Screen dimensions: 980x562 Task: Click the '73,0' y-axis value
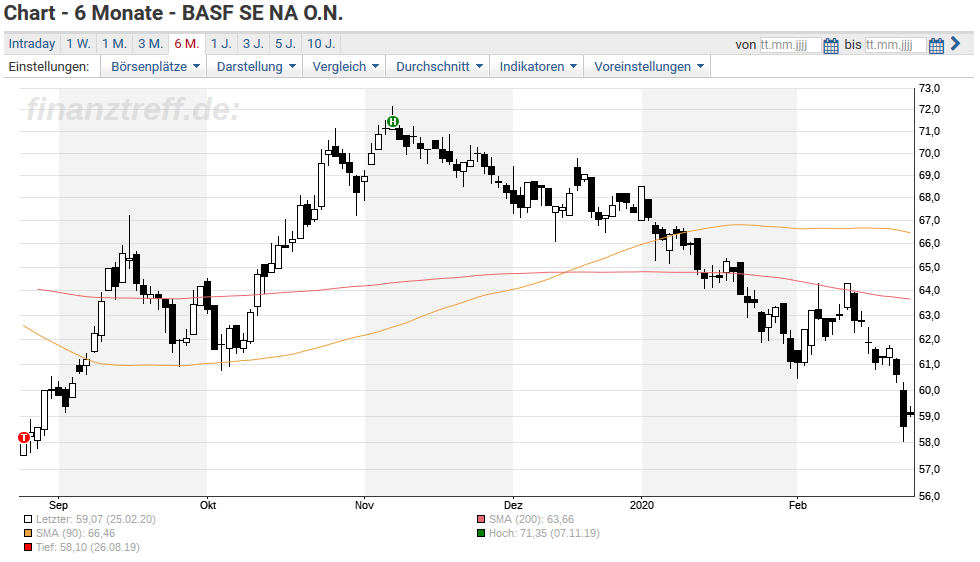929,88
